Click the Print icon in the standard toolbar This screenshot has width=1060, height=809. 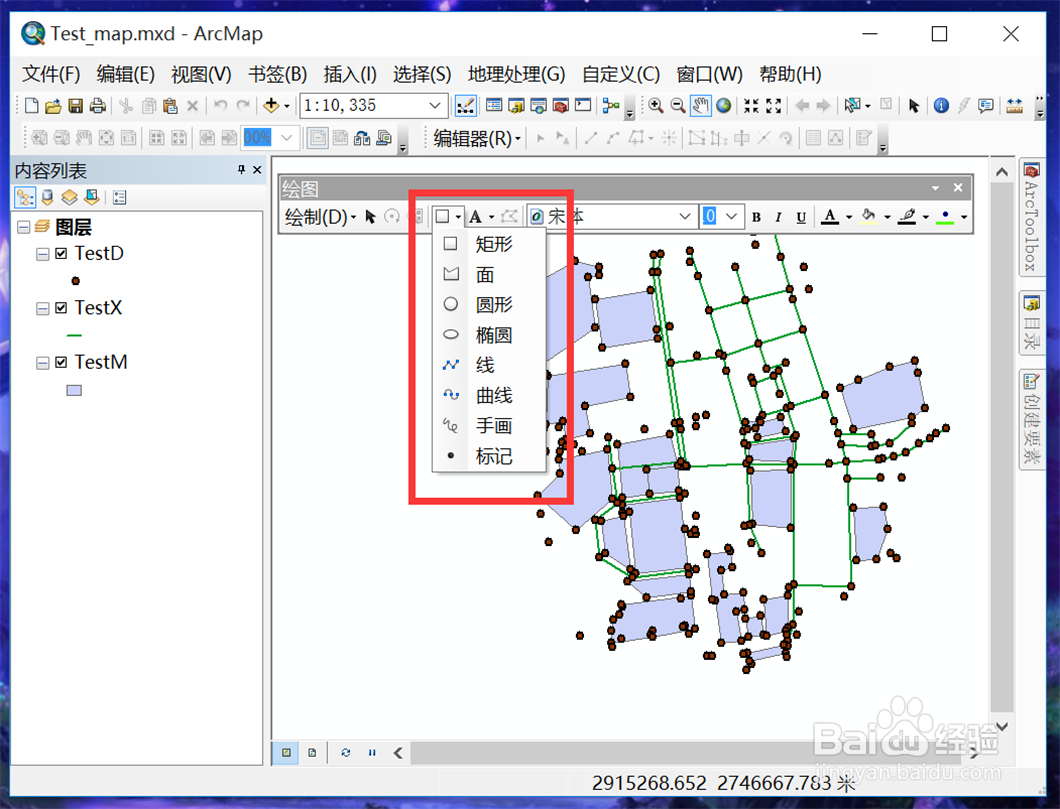pos(98,105)
